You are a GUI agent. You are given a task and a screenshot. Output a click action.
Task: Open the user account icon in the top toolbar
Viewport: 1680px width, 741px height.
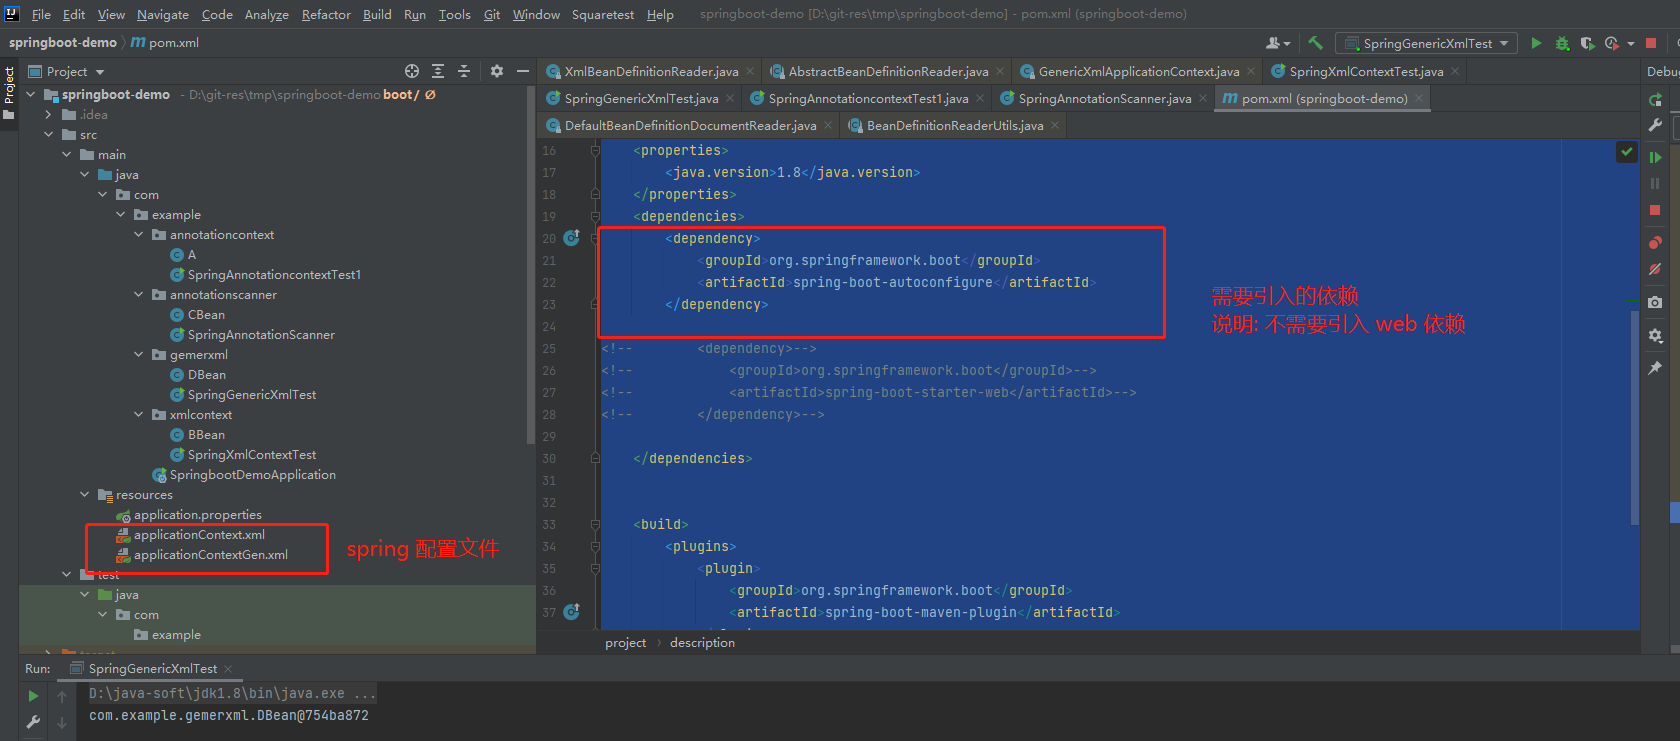pos(1276,43)
